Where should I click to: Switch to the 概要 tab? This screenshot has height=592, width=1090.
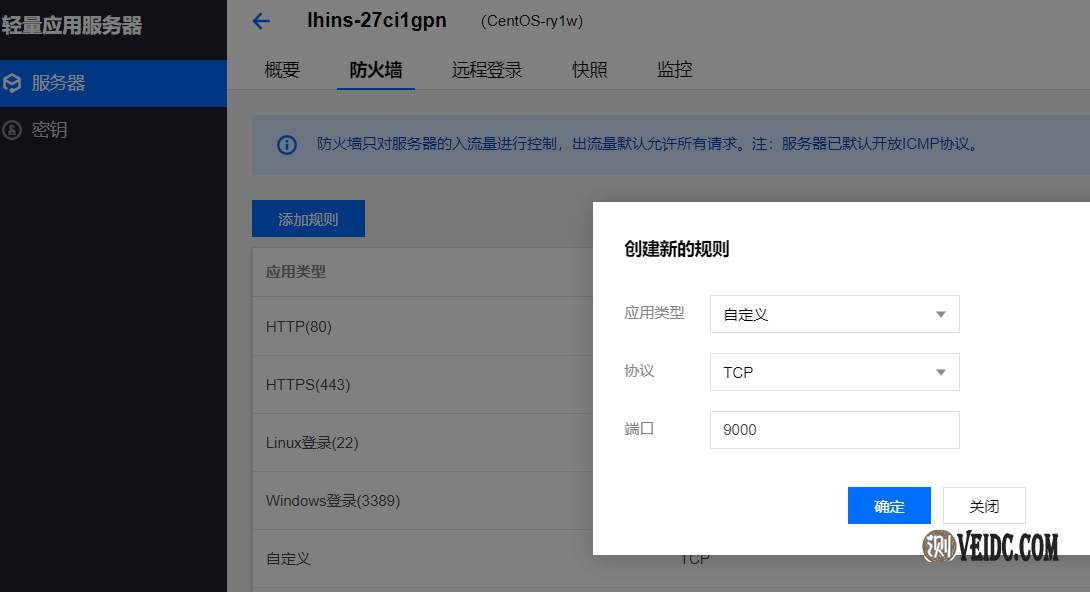pyautogui.click(x=282, y=70)
